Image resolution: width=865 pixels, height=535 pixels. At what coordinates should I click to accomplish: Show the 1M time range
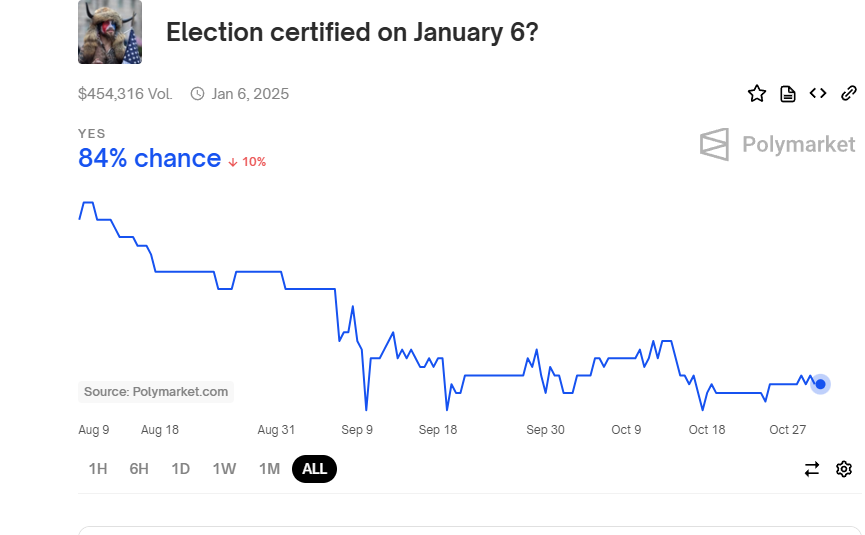(x=269, y=469)
